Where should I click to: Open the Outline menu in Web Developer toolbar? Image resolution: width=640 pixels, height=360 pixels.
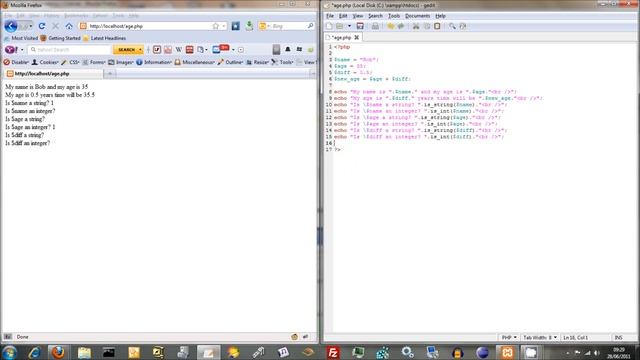(x=231, y=62)
